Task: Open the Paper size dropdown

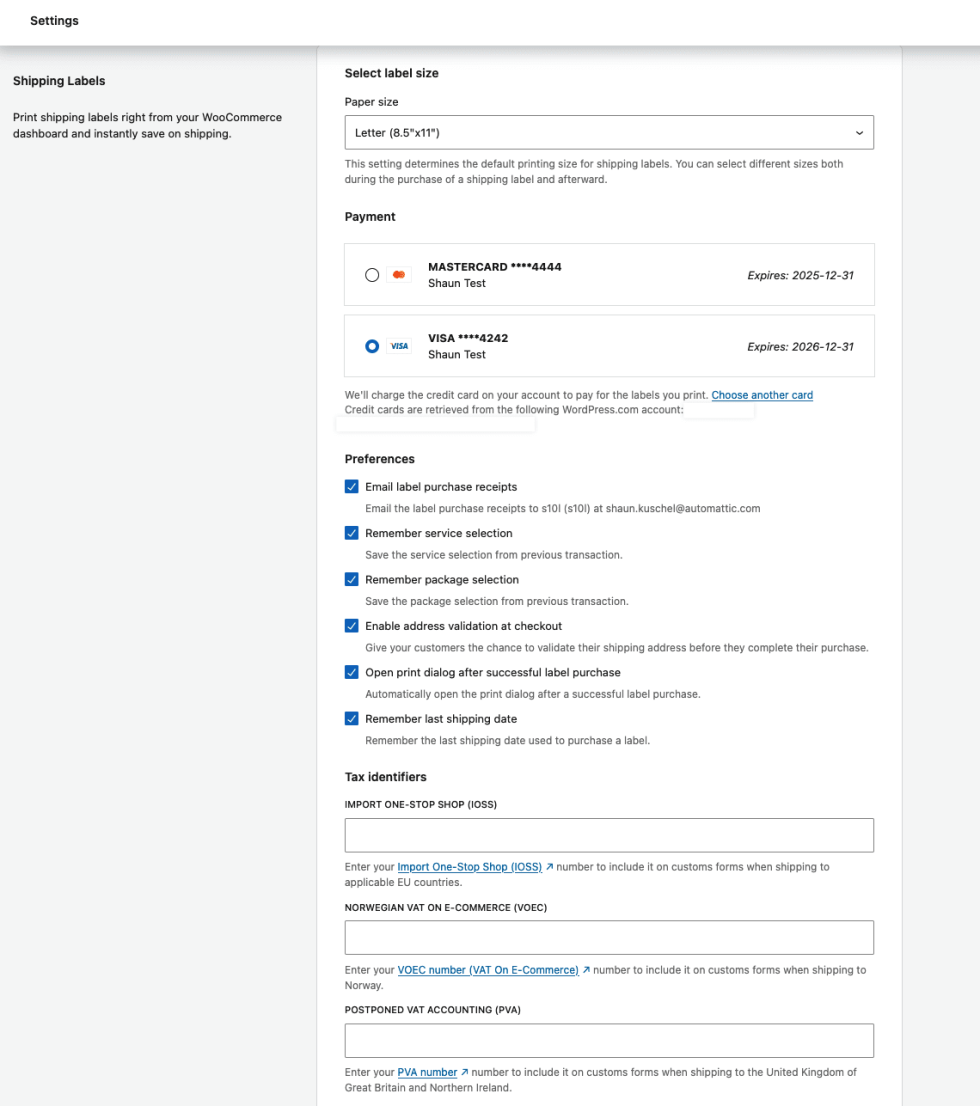Action: click(x=609, y=133)
